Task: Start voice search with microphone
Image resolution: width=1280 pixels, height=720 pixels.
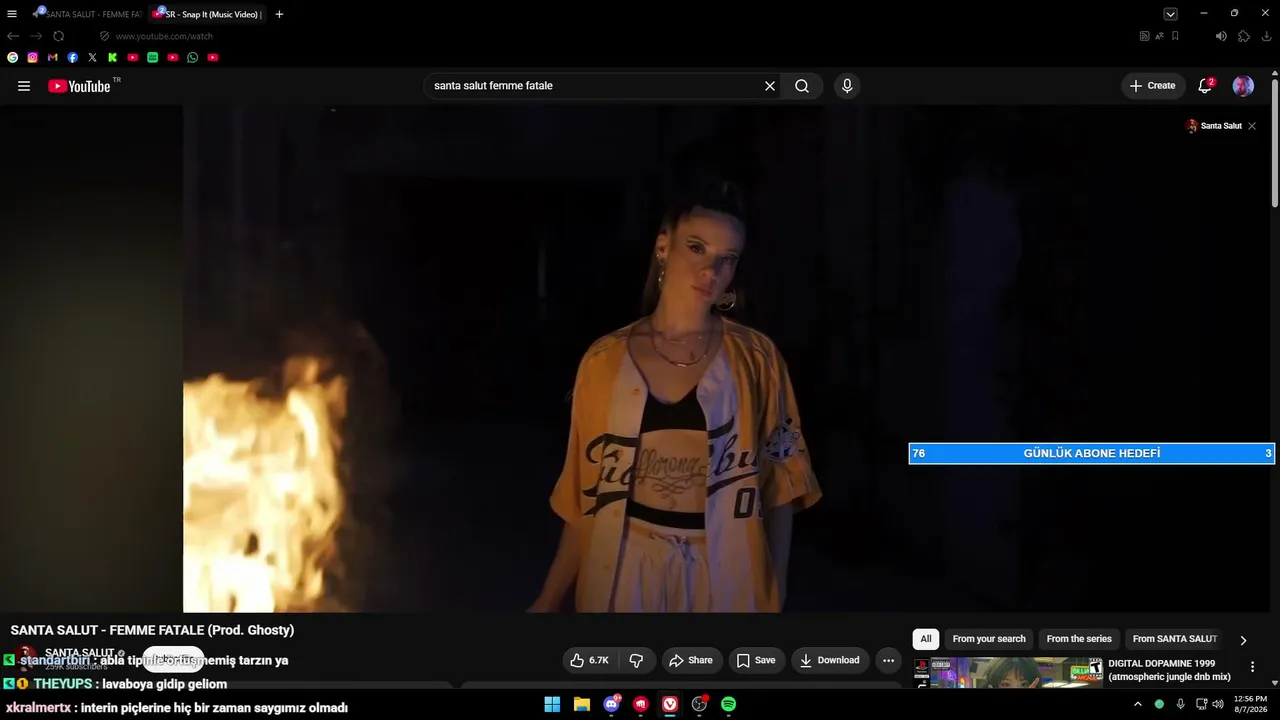Action: pyautogui.click(x=847, y=86)
